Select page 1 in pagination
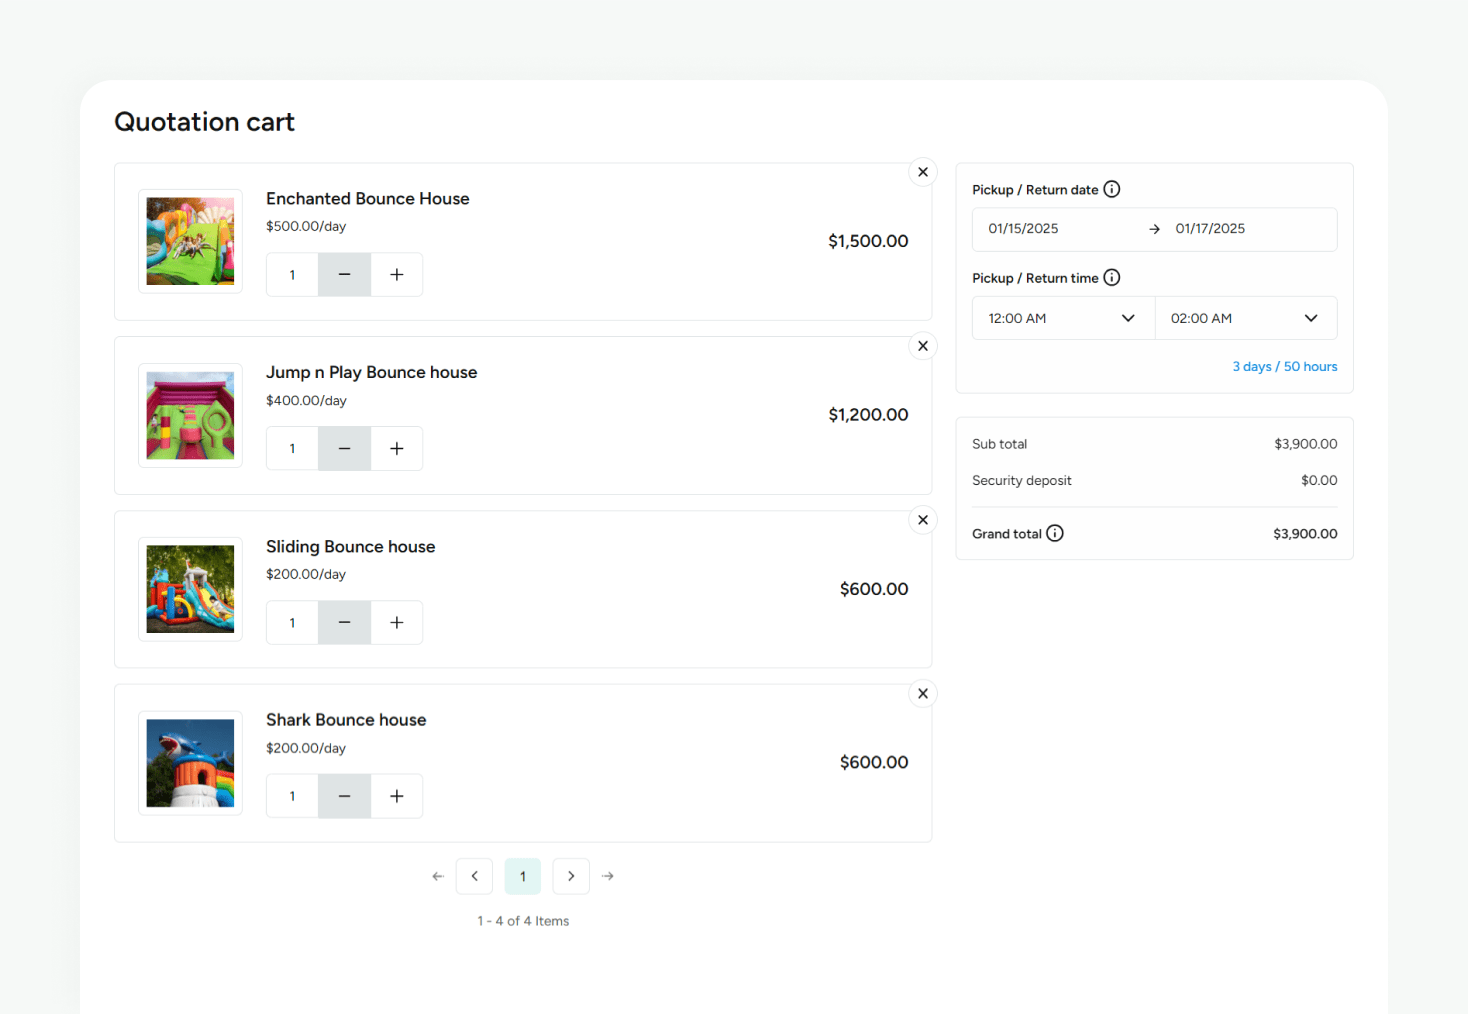 (x=523, y=876)
